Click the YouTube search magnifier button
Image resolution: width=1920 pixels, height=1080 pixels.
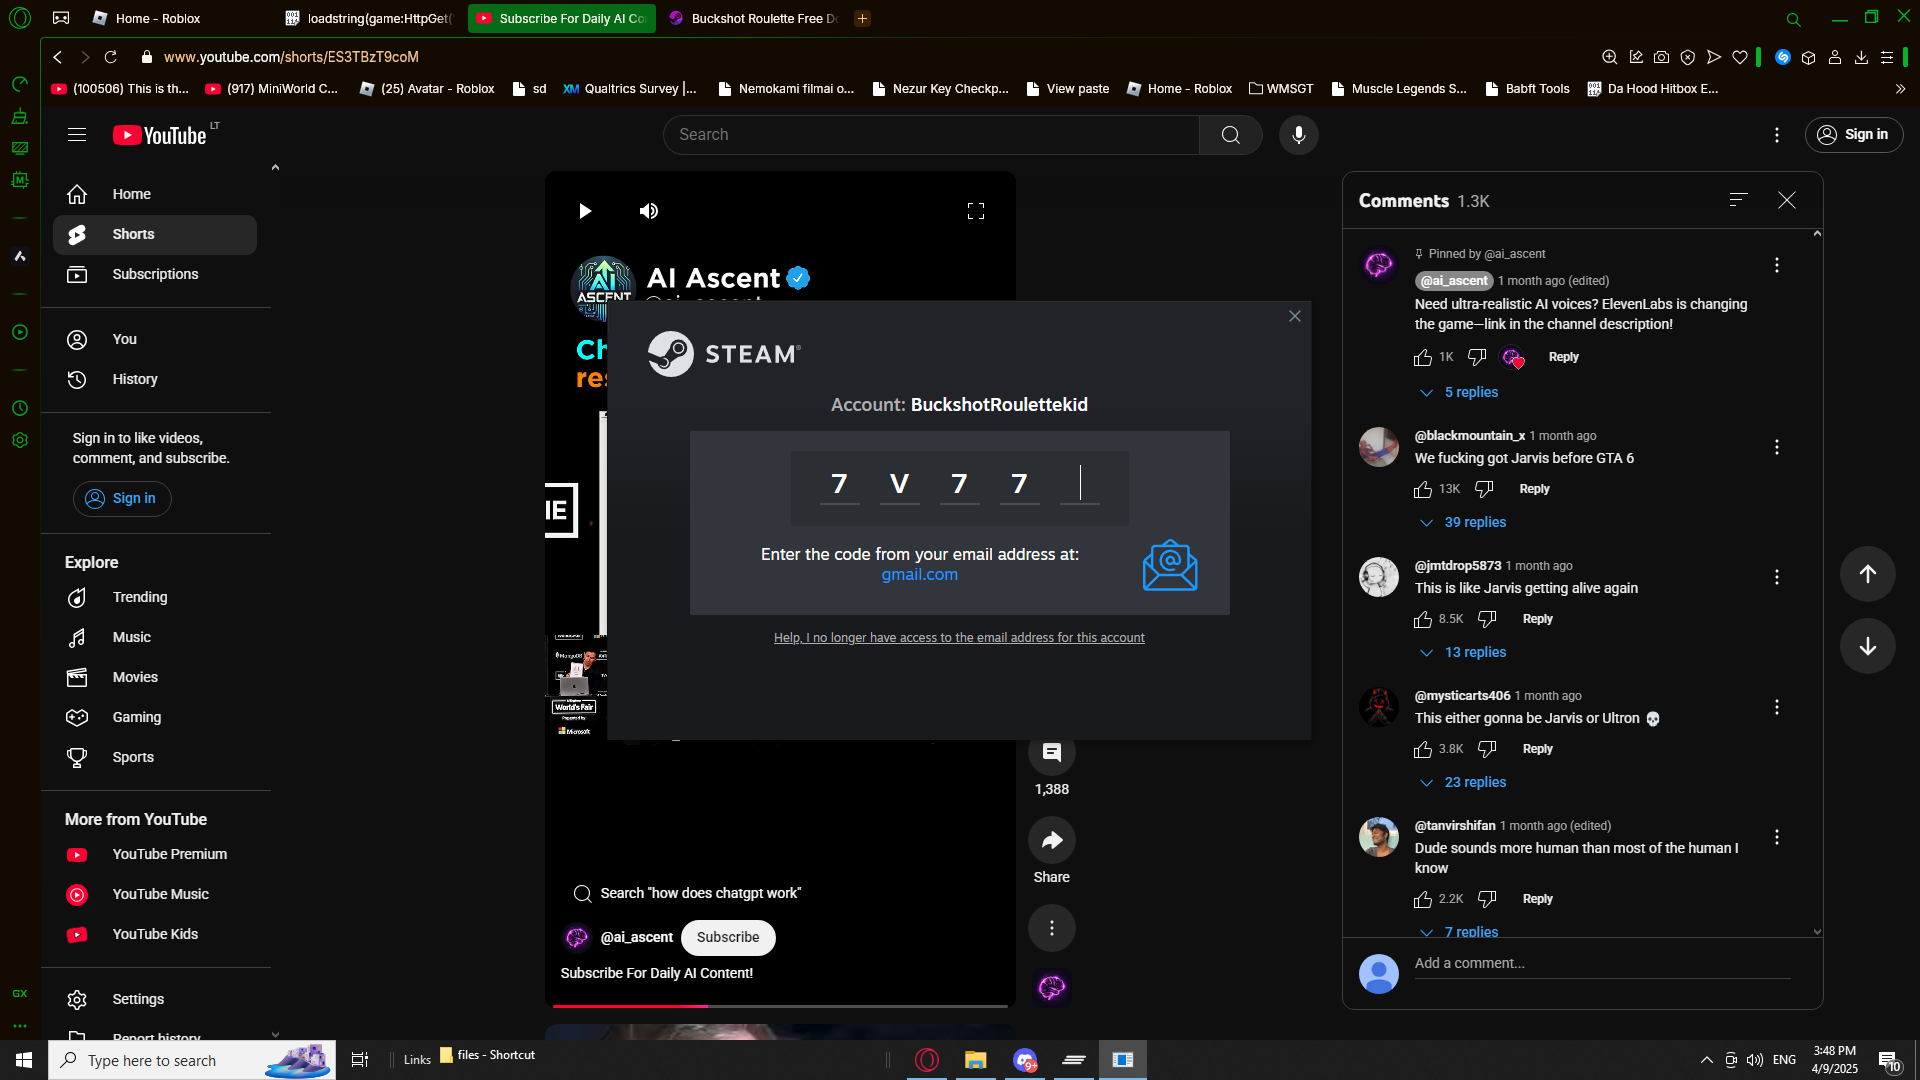coord(1230,135)
